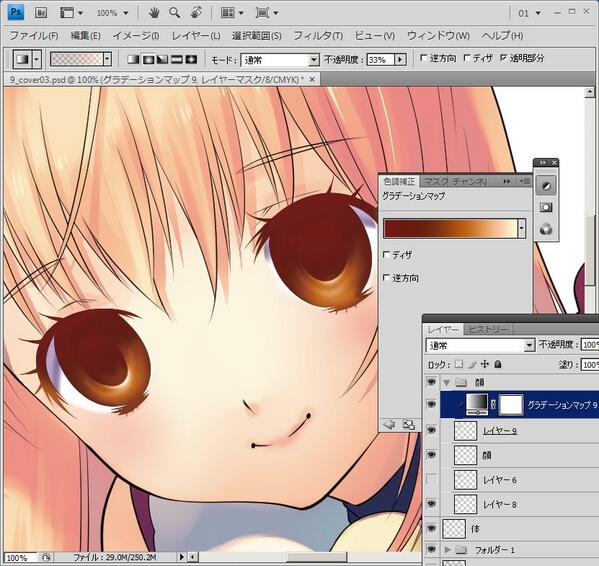Image resolution: width=599 pixels, height=566 pixels.
Task: Open the 選択範囲(S) menu
Action: click(256, 36)
